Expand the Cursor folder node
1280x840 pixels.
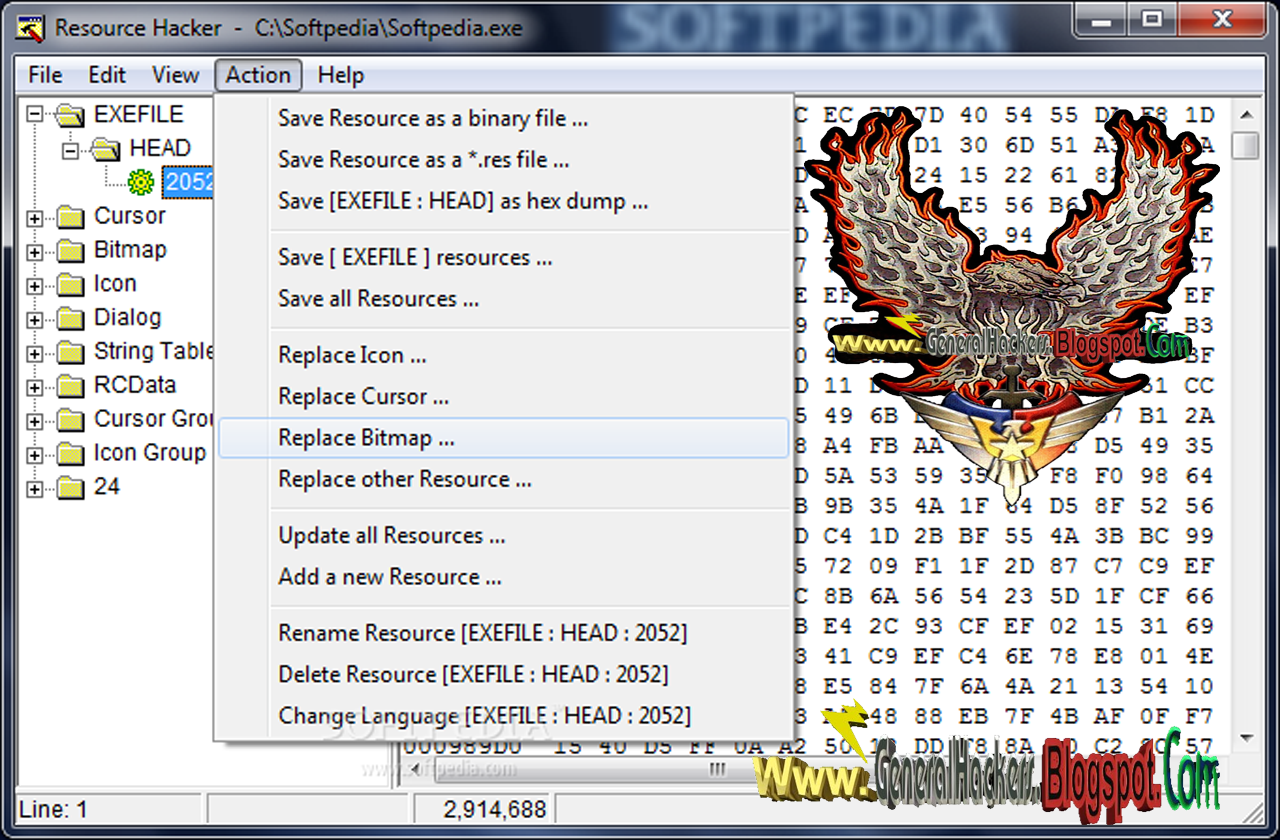[35, 218]
